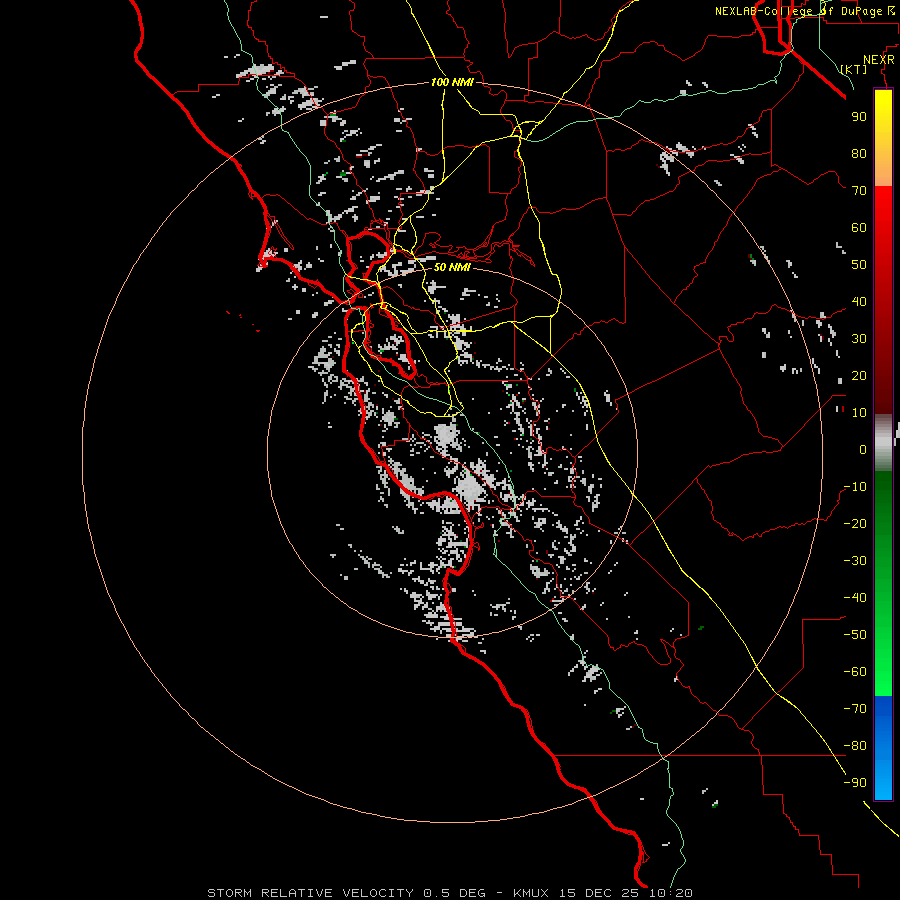The width and height of the screenshot is (900, 900).
Task: Click the gray zero-velocity segment of color bar
Action: [883, 443]
